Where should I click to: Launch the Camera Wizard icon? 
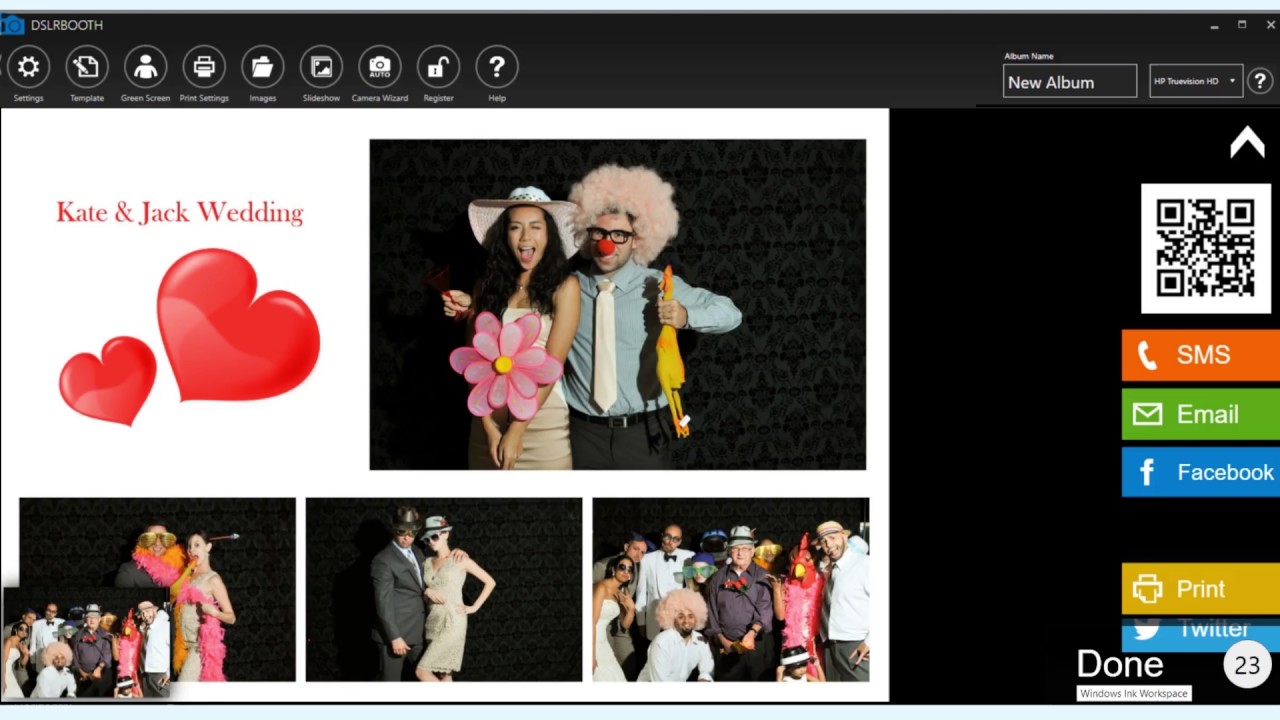click(380, 67)
